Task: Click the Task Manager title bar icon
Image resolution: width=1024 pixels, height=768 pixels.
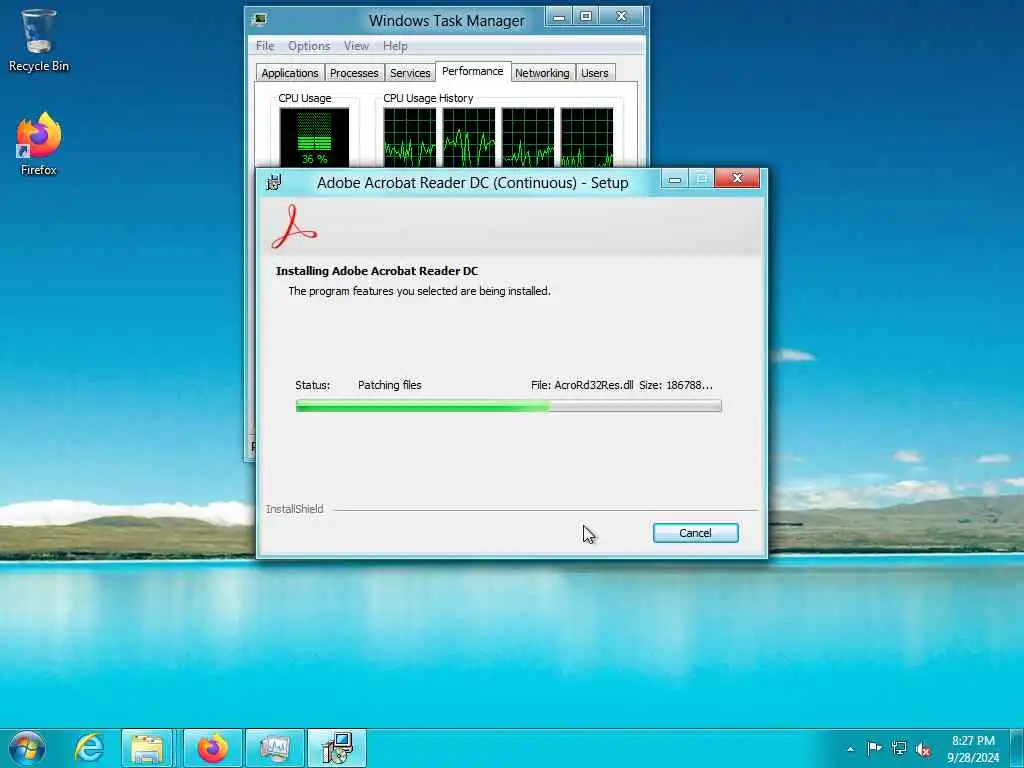Action: click(259, 20)
